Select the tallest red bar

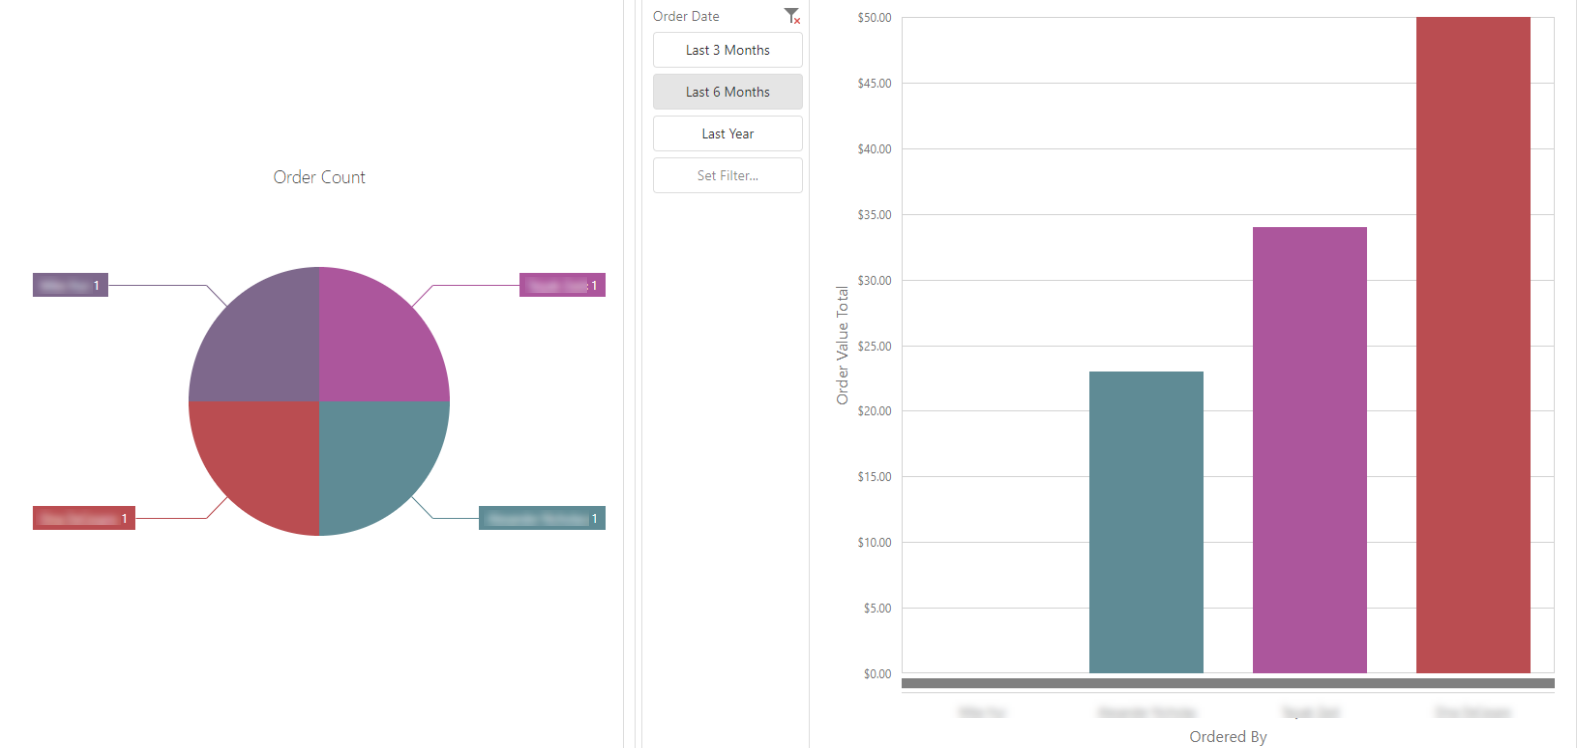click(1473, 345)
